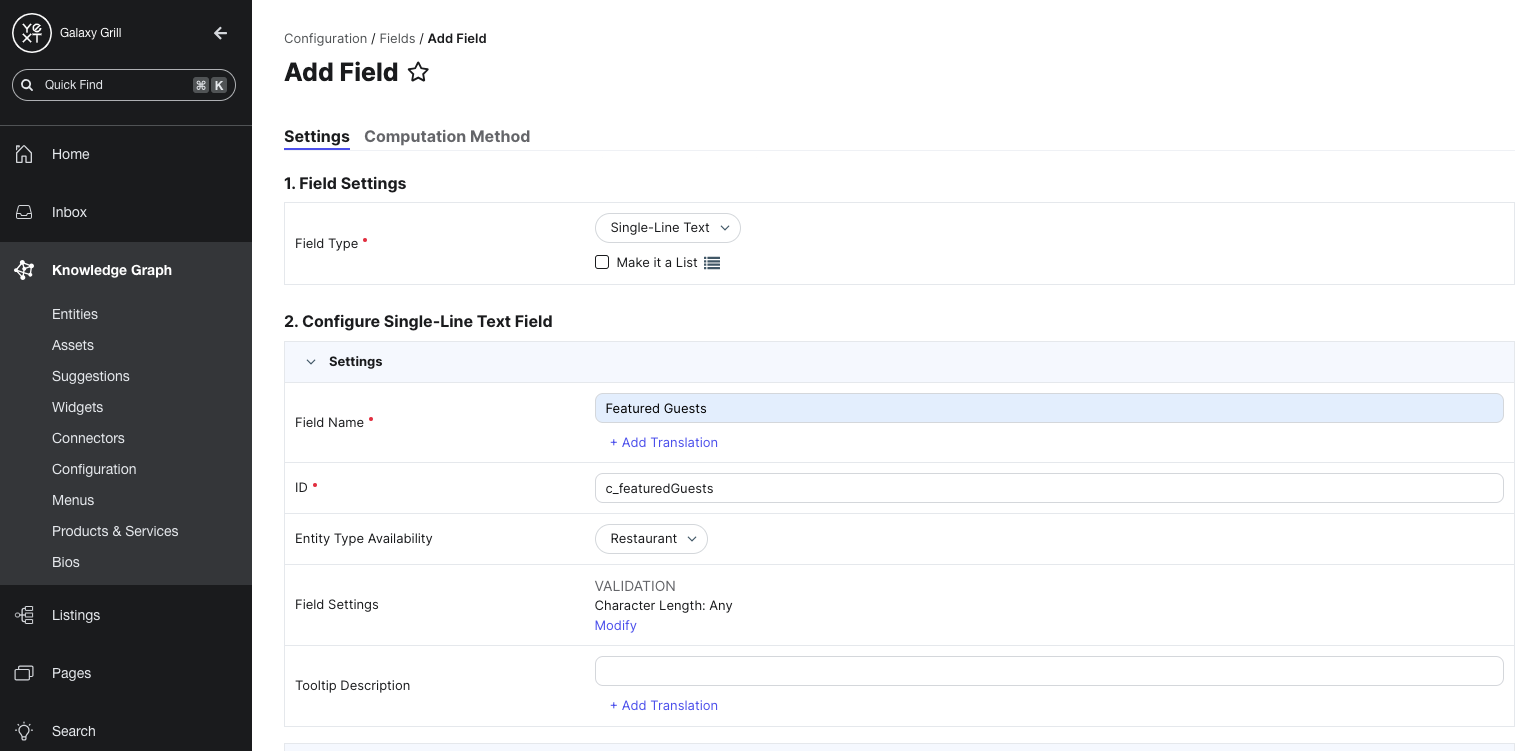The height and width of the screenshot is (751, 1534).
Task: Favorite Add Field with the star icon
Action: 418,71
